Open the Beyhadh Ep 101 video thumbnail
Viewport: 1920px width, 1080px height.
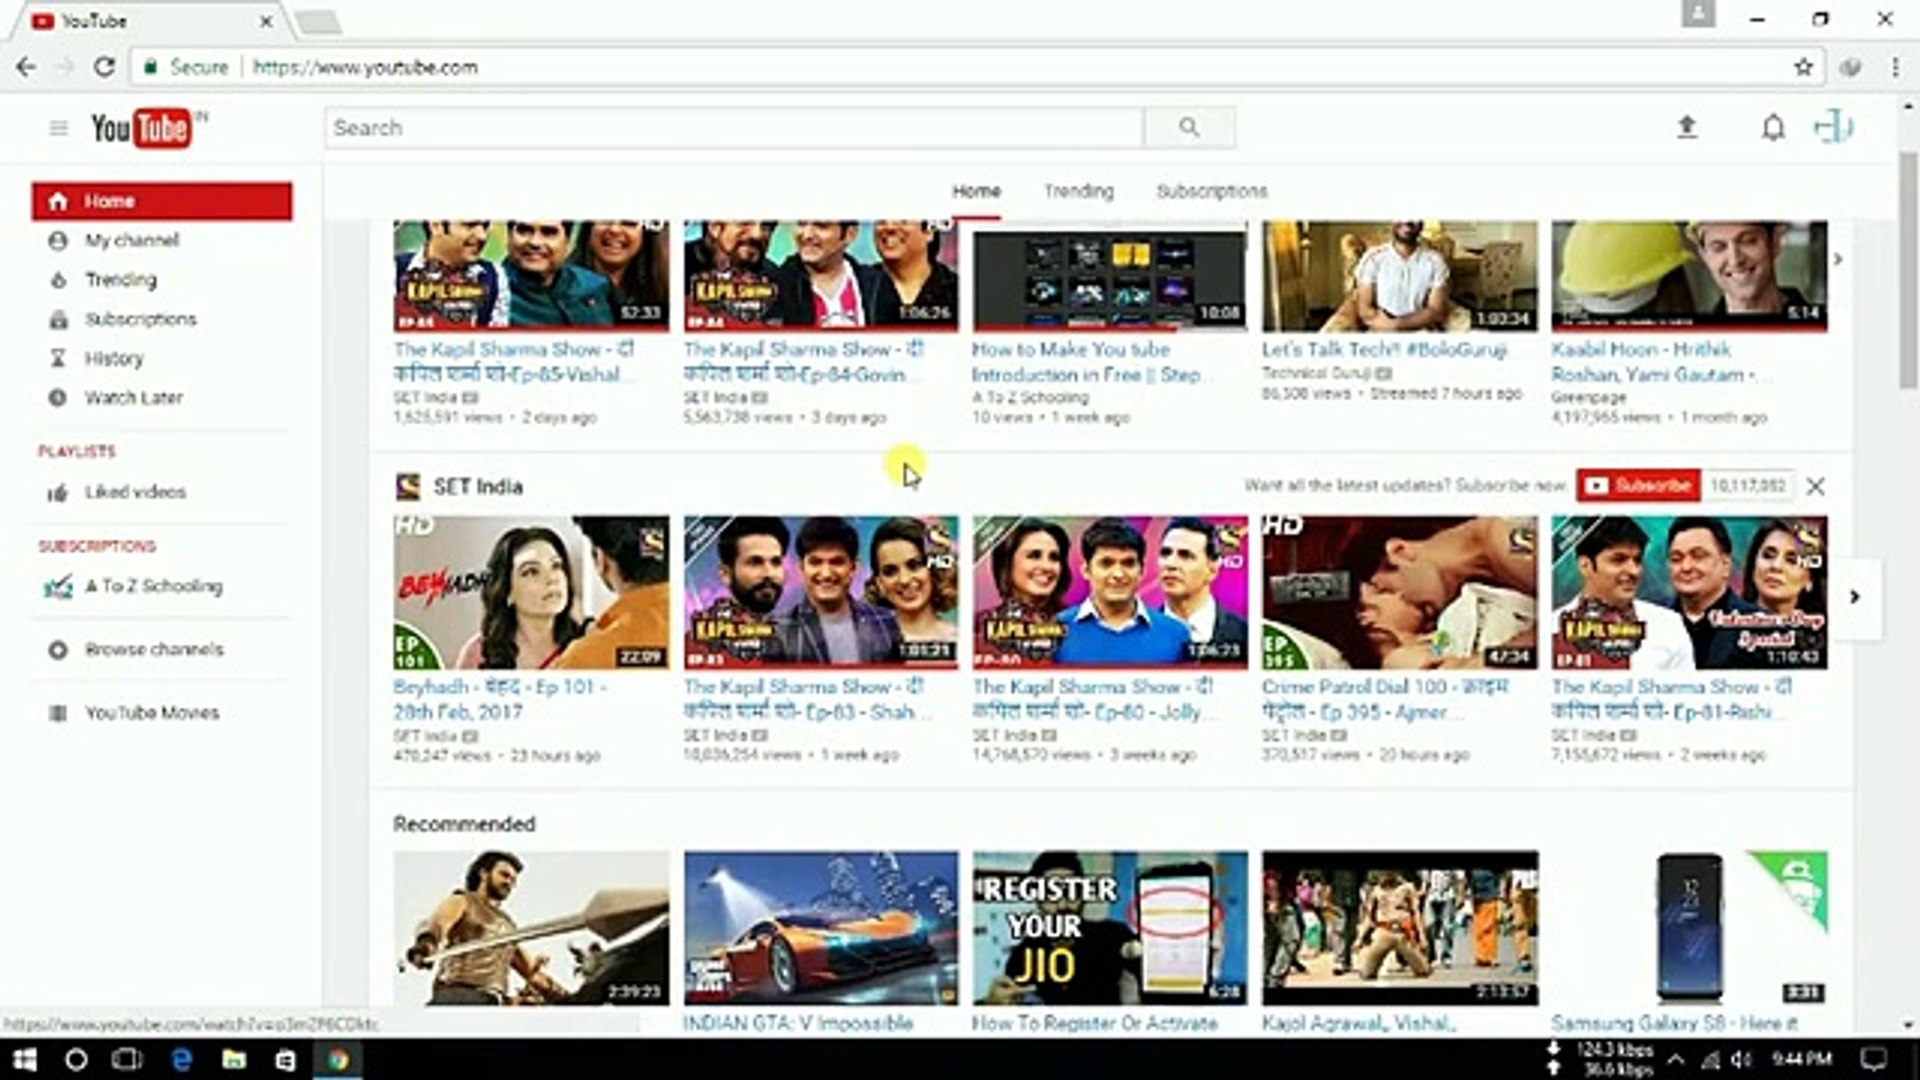click(x=530, y=592)
